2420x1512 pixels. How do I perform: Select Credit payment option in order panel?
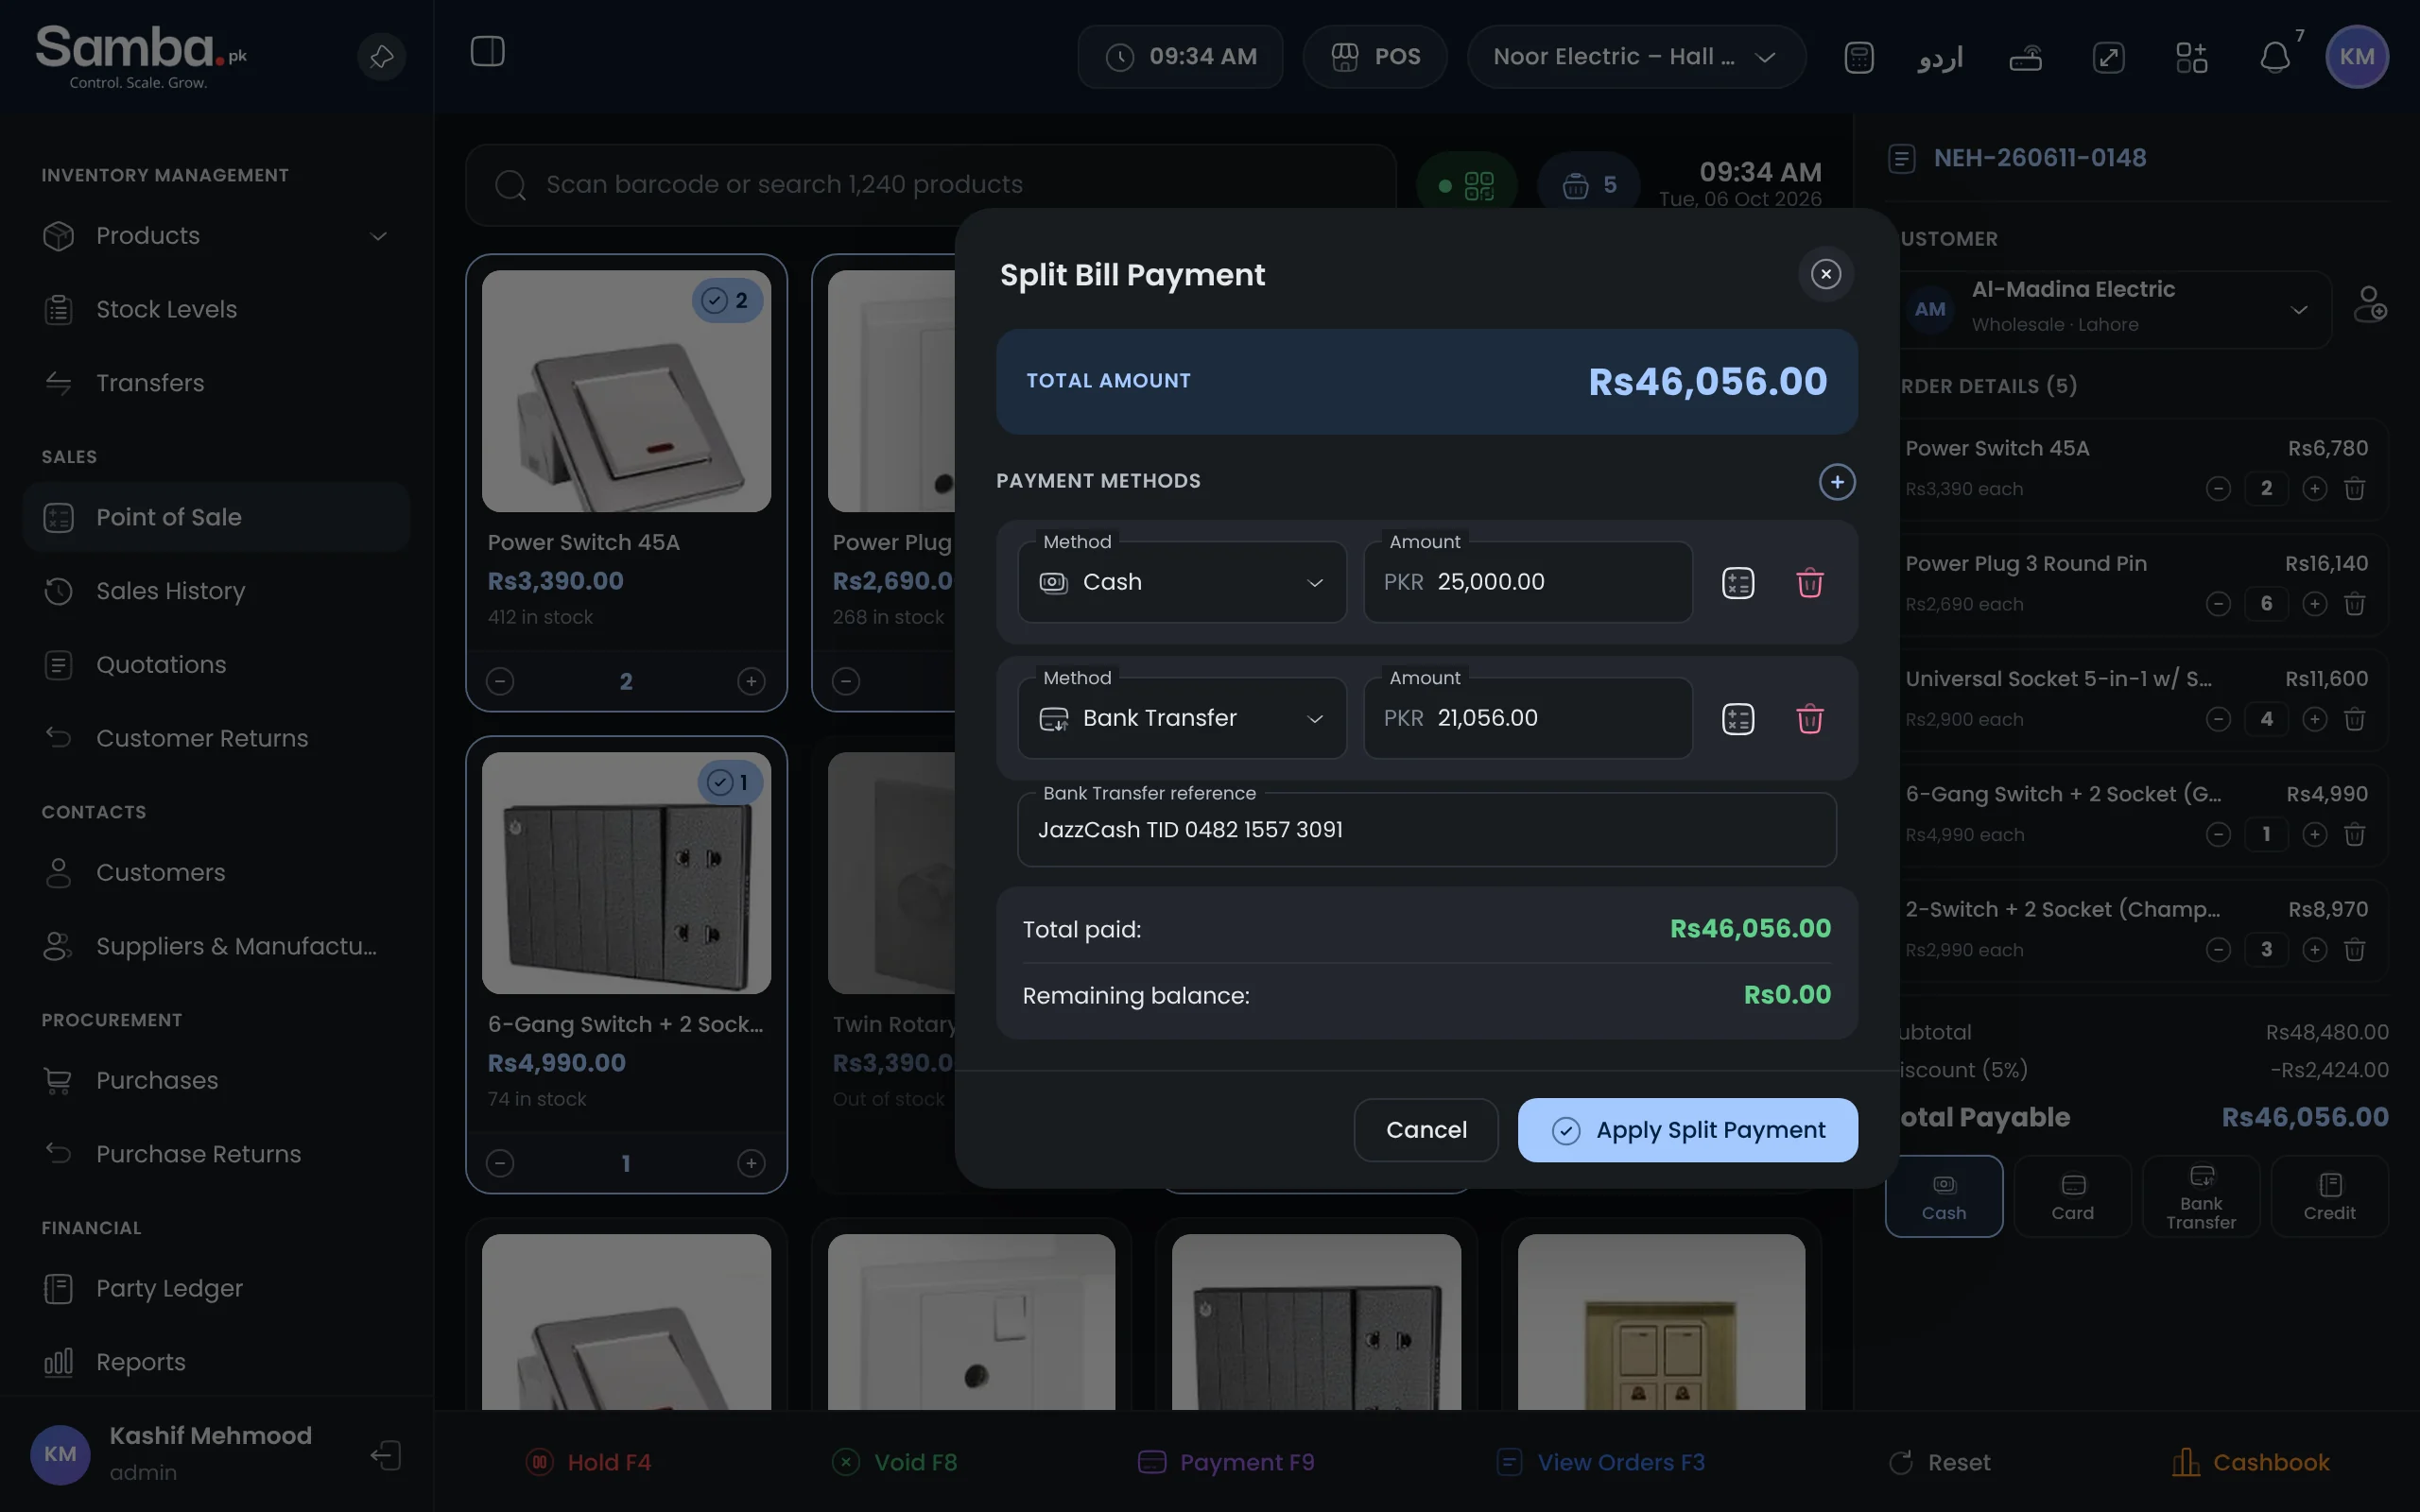coord(2329,1197)
